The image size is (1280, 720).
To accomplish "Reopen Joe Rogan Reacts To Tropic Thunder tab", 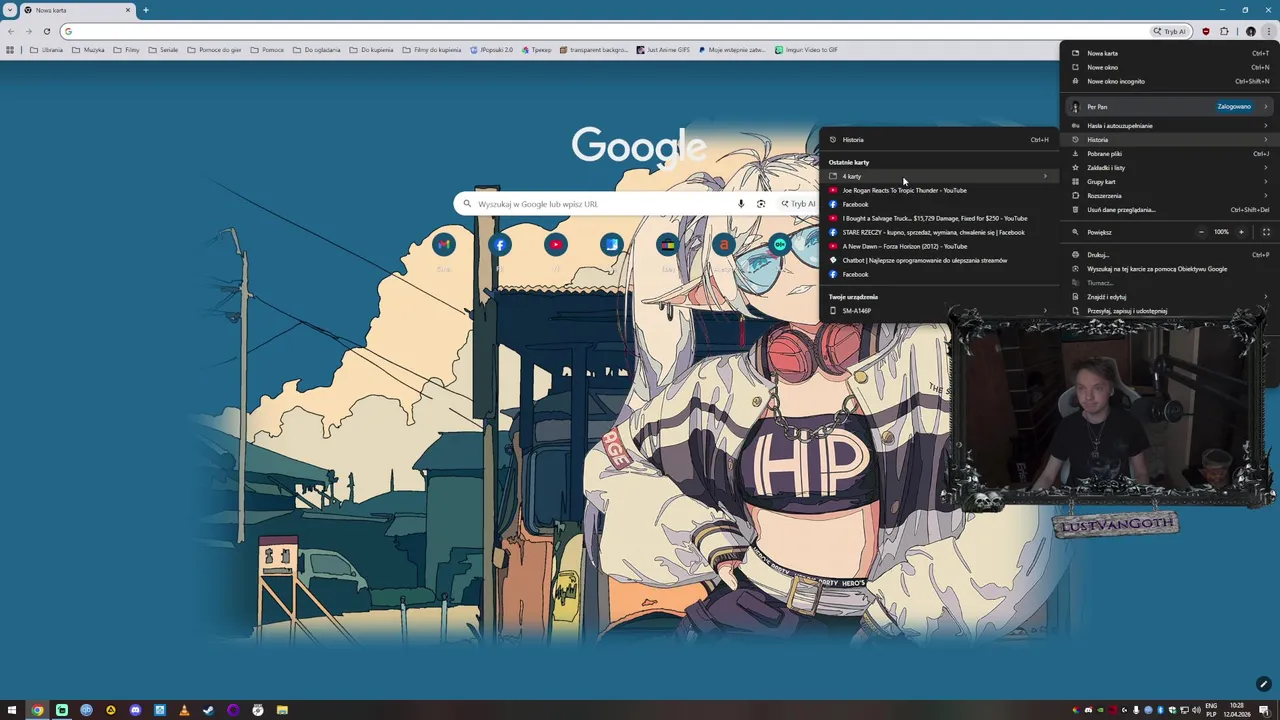I will (939, 190).
